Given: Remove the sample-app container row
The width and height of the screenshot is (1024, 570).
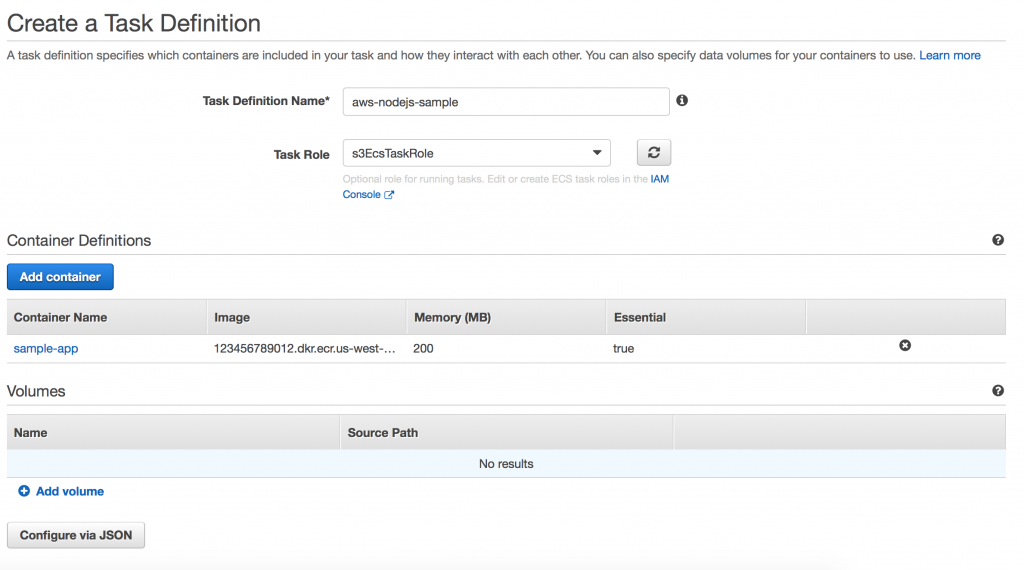Looking at the screenshot, I should tap(905, 345).
